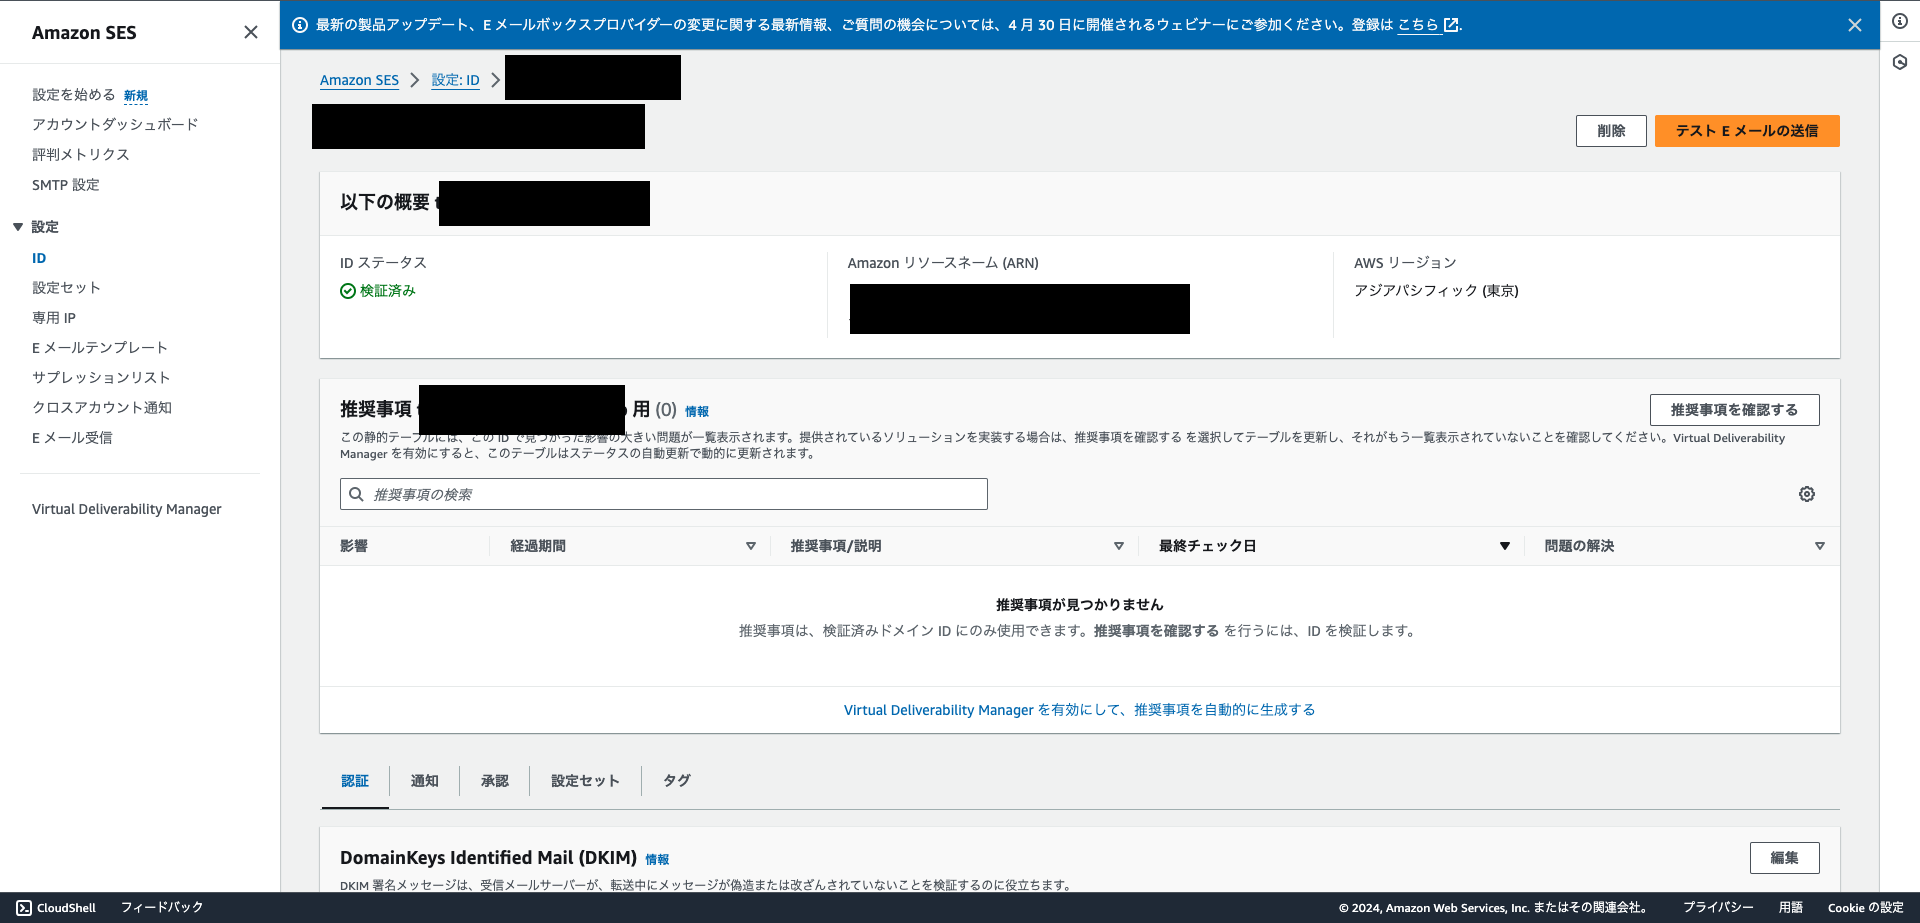Click the 削除 button
The height and width of the screenshot is (923, 1920).
(1611, 131)
